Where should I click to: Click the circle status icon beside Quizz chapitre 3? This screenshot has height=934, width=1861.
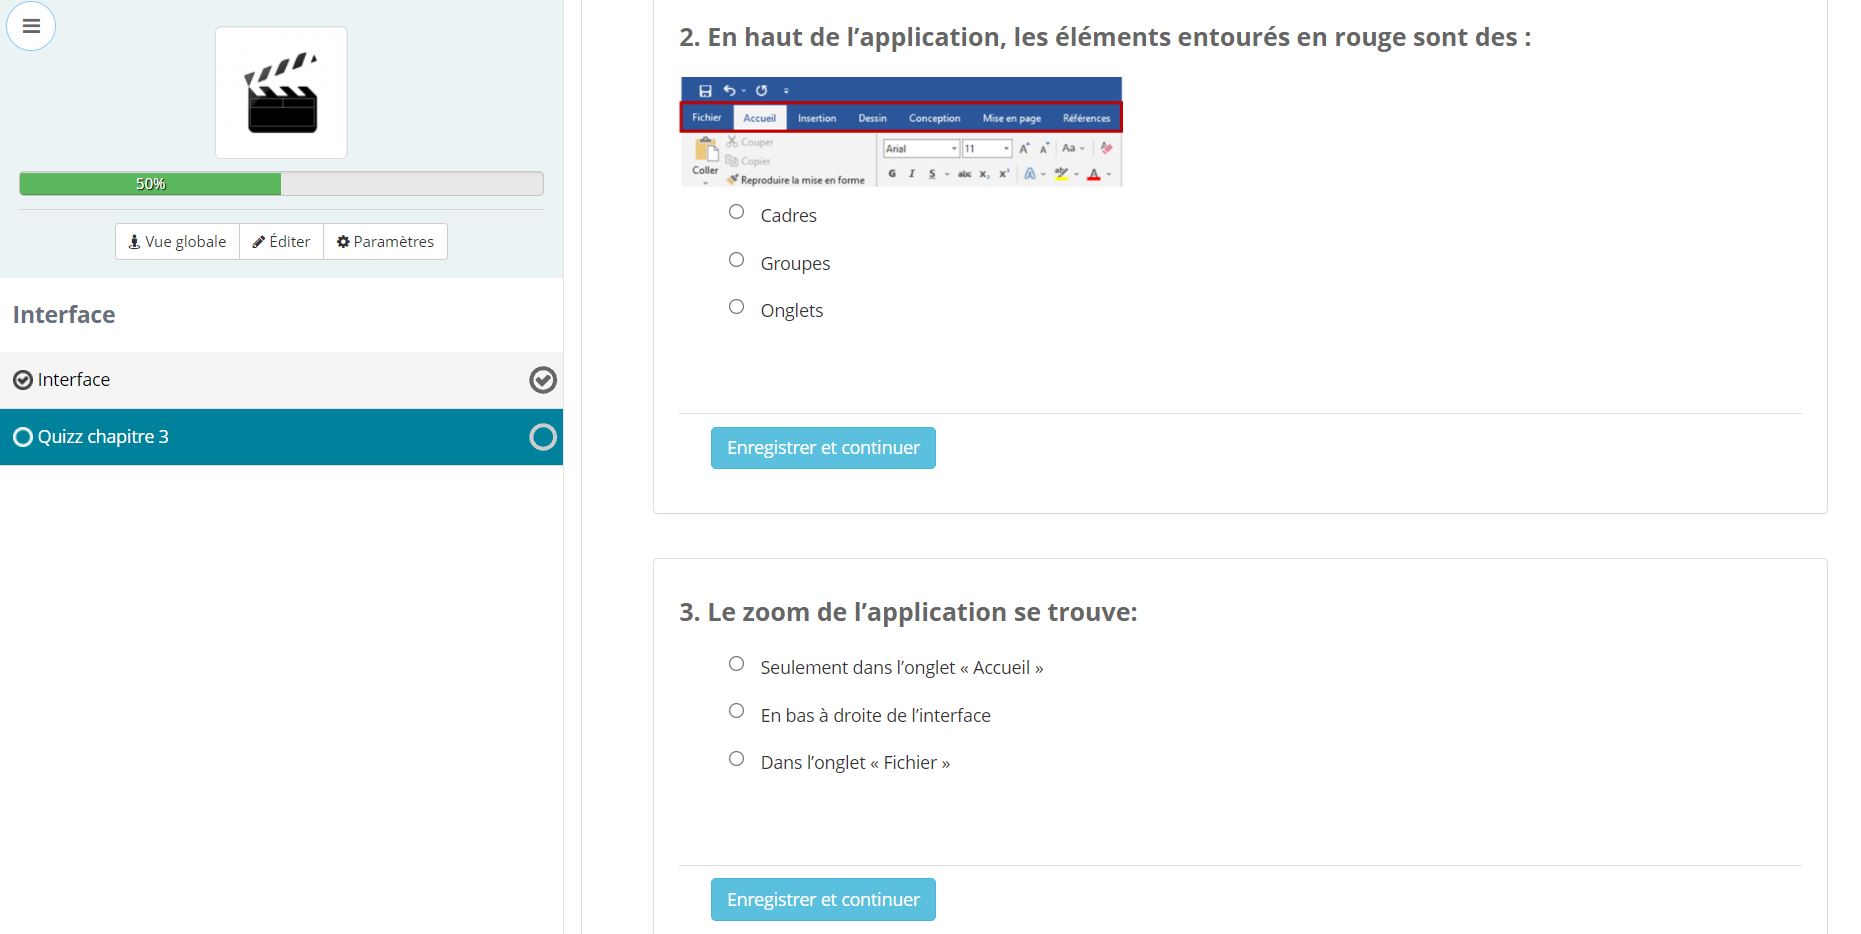23,436
